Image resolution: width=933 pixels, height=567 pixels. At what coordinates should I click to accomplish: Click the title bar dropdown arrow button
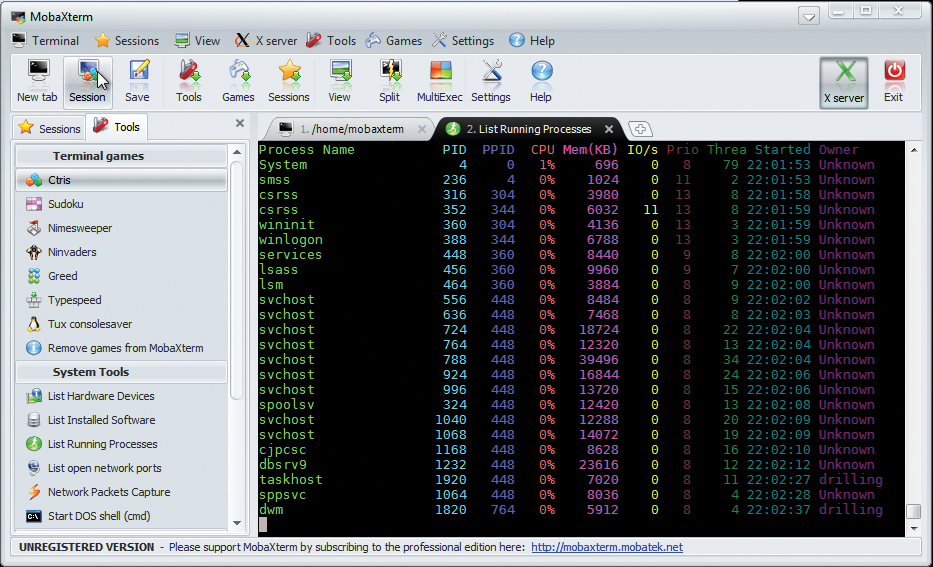tap(809, 17)
